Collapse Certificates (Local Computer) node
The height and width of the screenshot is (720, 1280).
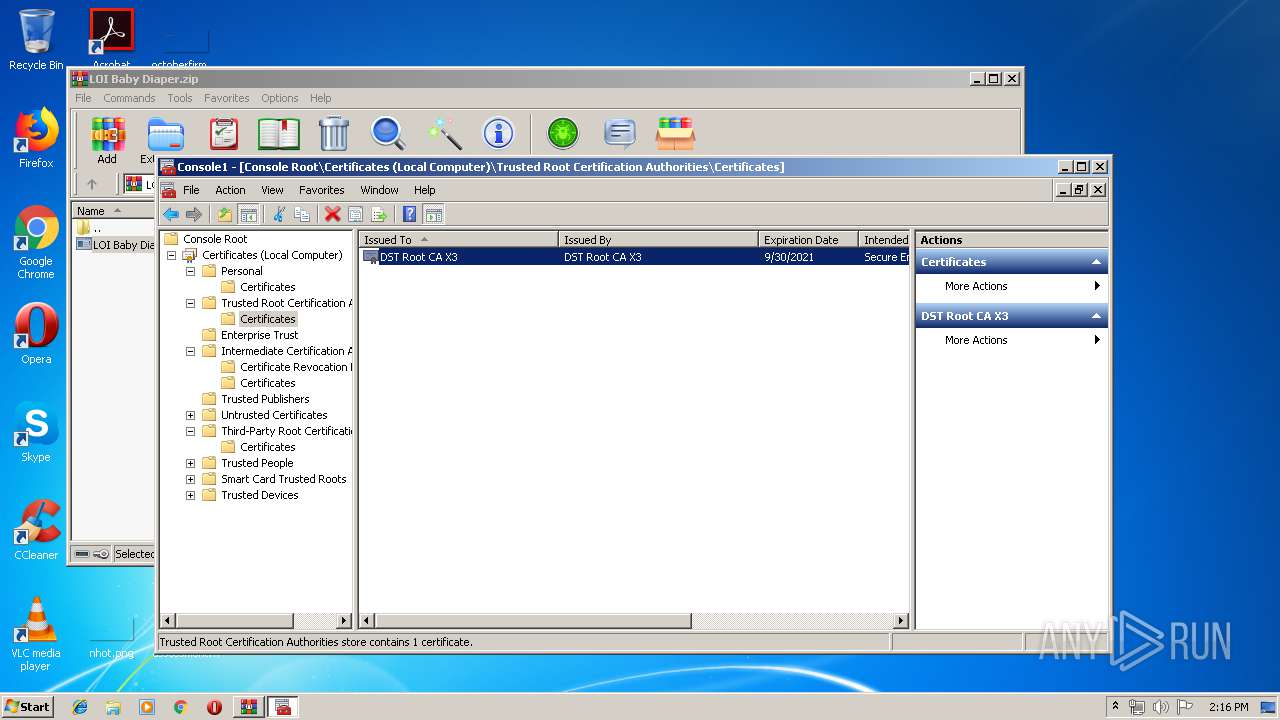[x=171, y=255]
